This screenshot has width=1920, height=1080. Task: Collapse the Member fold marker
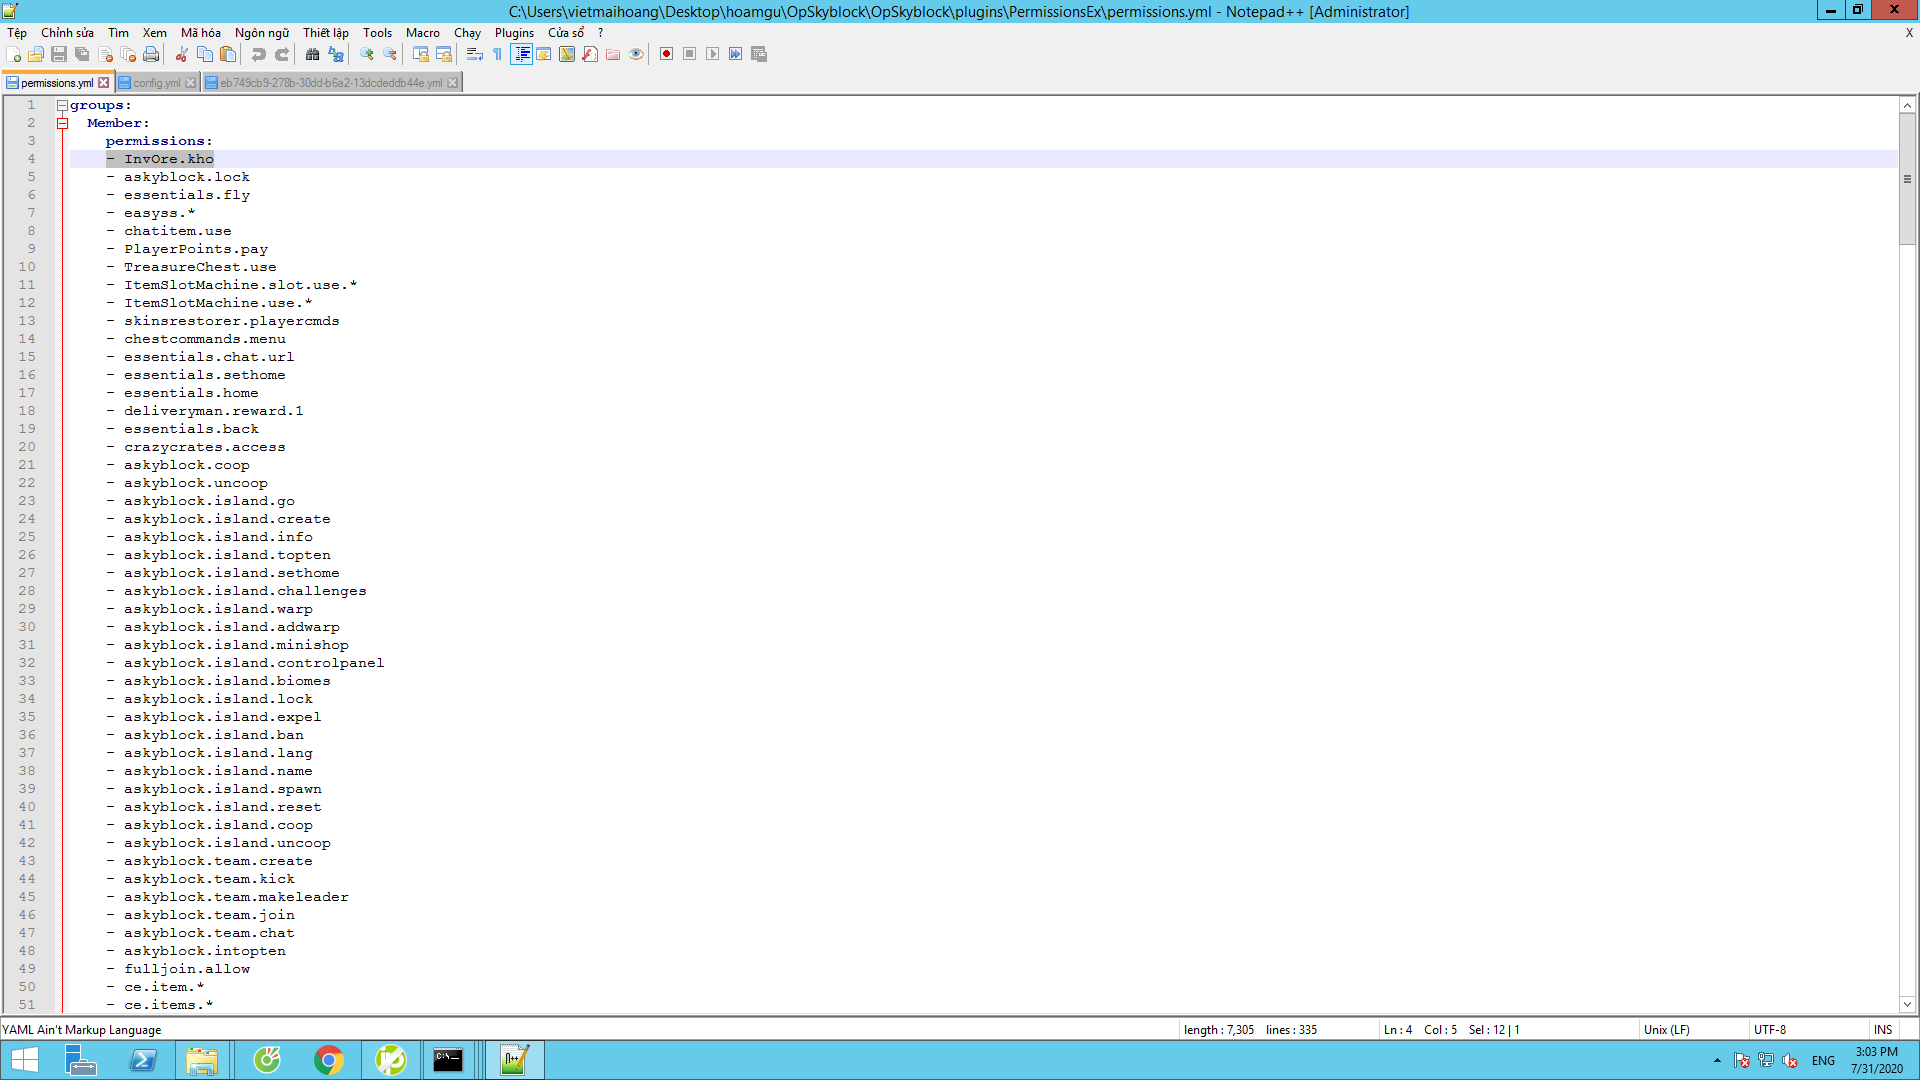[62, 123]
